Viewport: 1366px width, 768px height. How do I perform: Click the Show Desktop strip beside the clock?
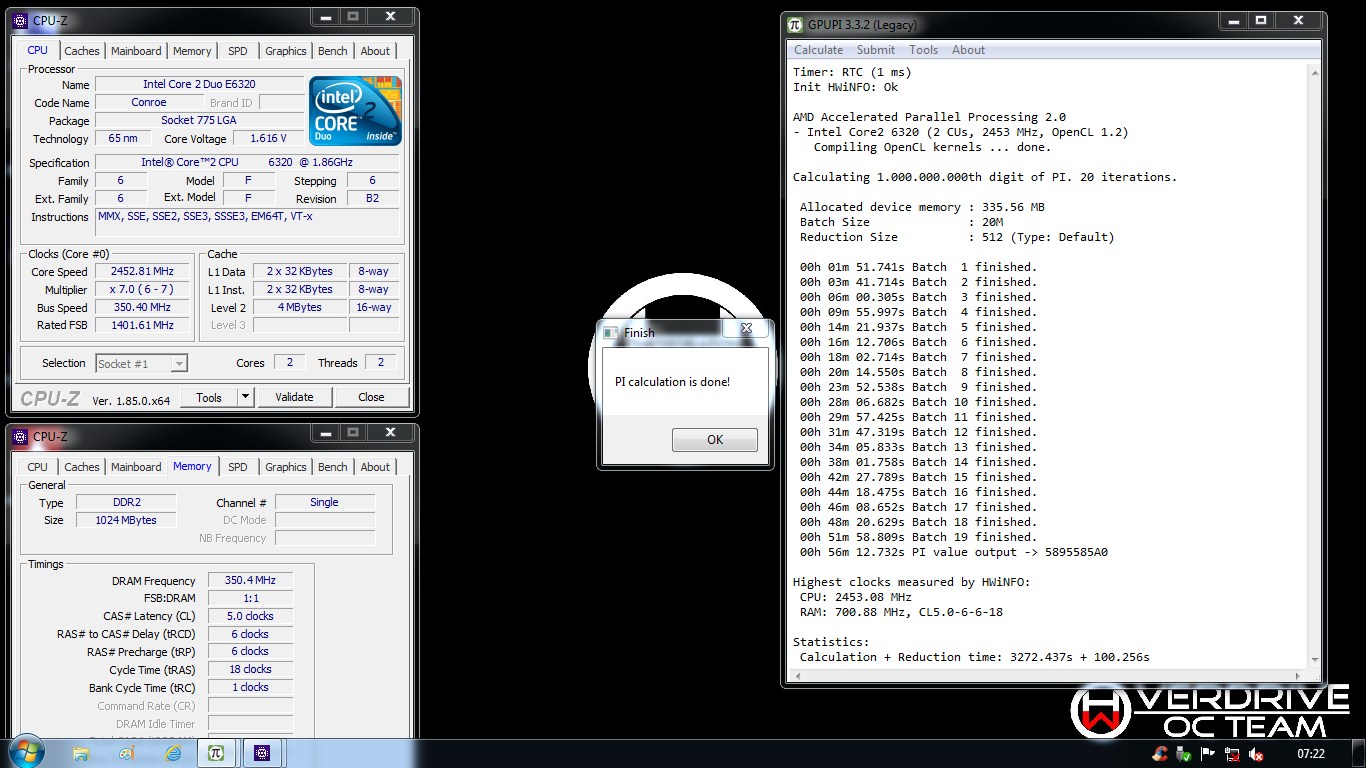click(x=1359, y=754)
